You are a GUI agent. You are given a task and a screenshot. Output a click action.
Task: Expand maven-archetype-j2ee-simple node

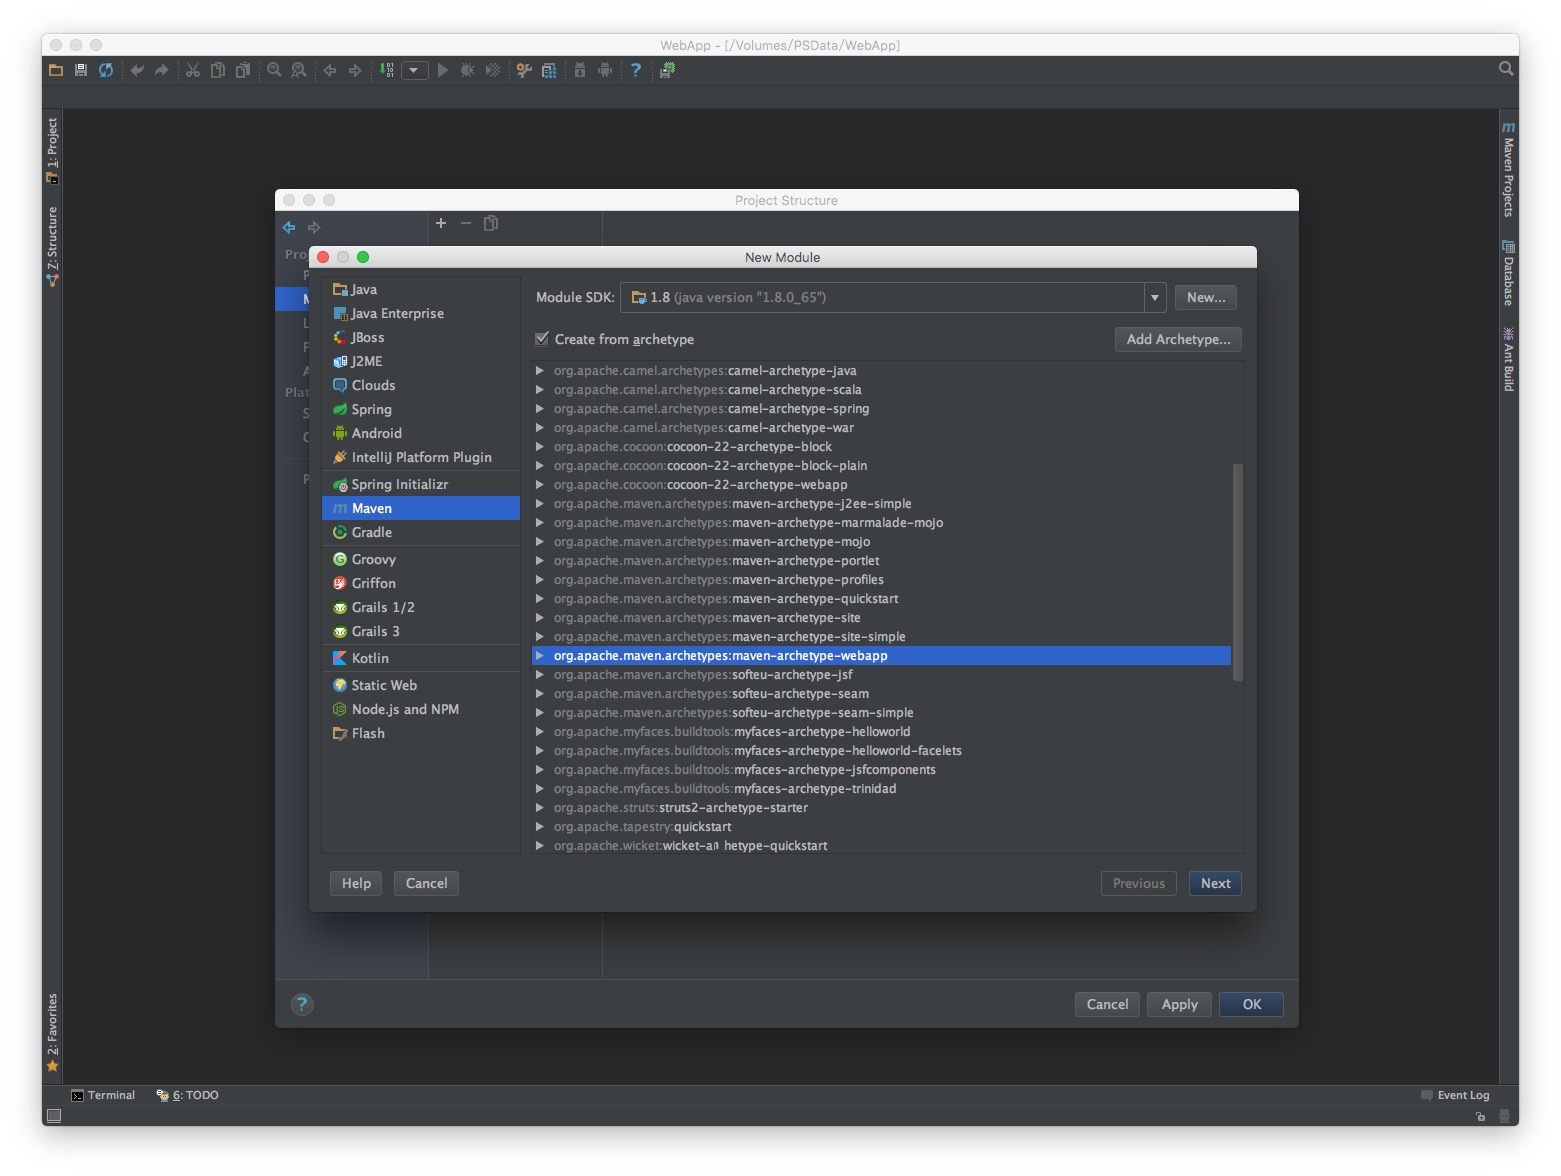(540, 503)
